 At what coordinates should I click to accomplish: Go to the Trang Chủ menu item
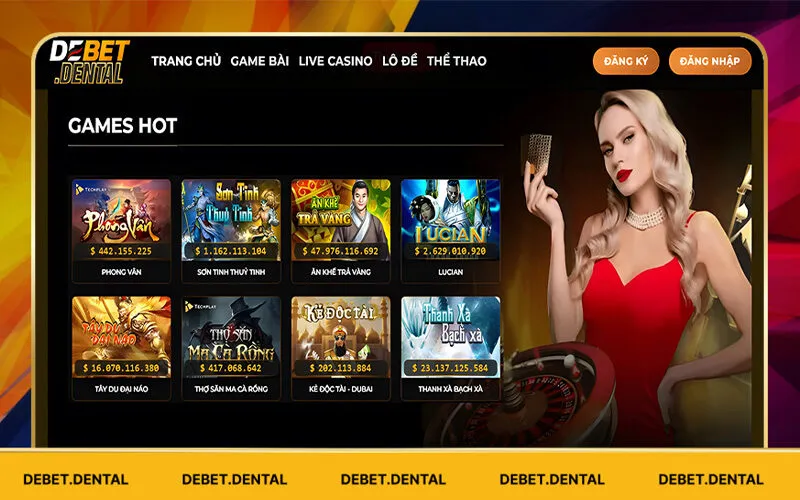click(186, 61)
